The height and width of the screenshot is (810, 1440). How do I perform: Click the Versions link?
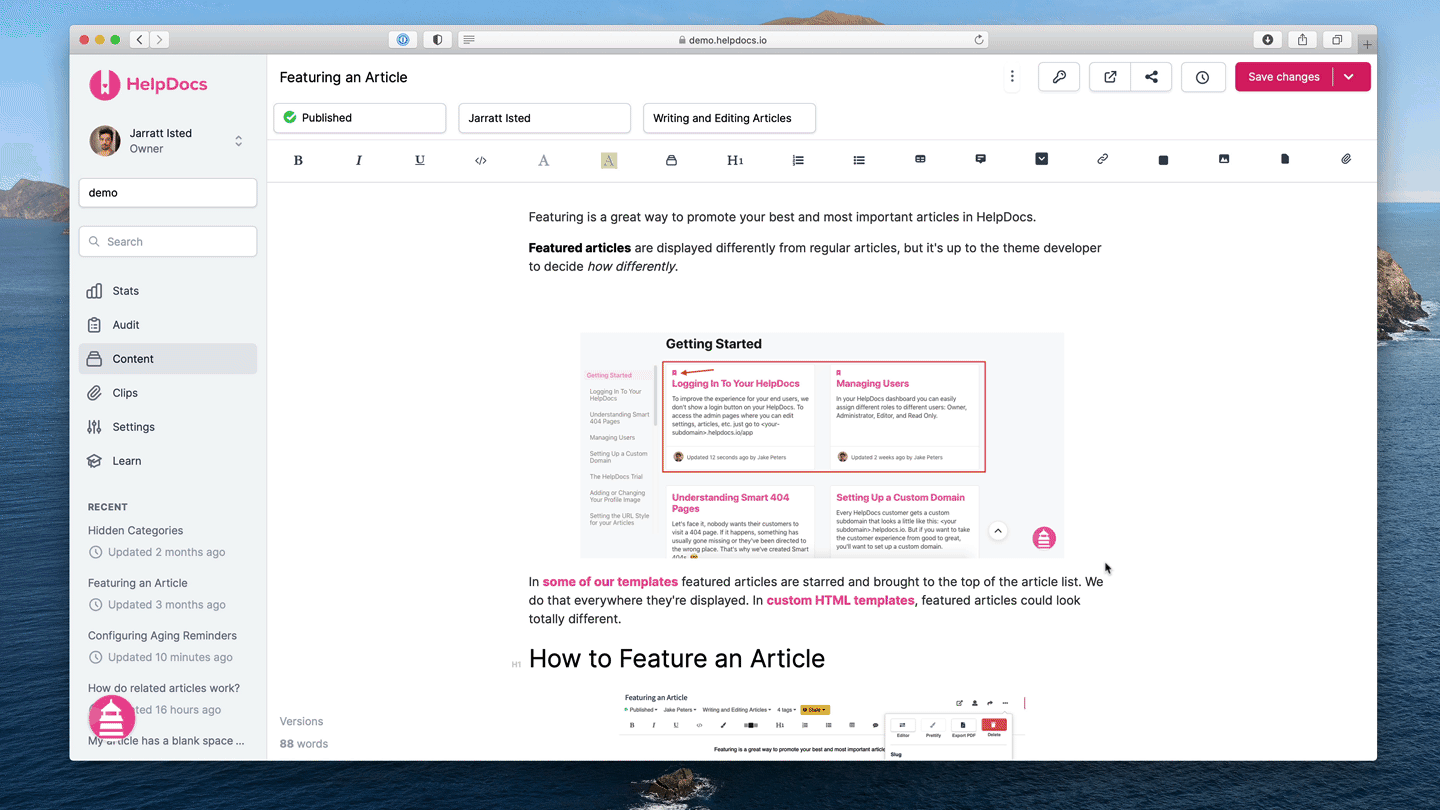click(x=301, y=721)
